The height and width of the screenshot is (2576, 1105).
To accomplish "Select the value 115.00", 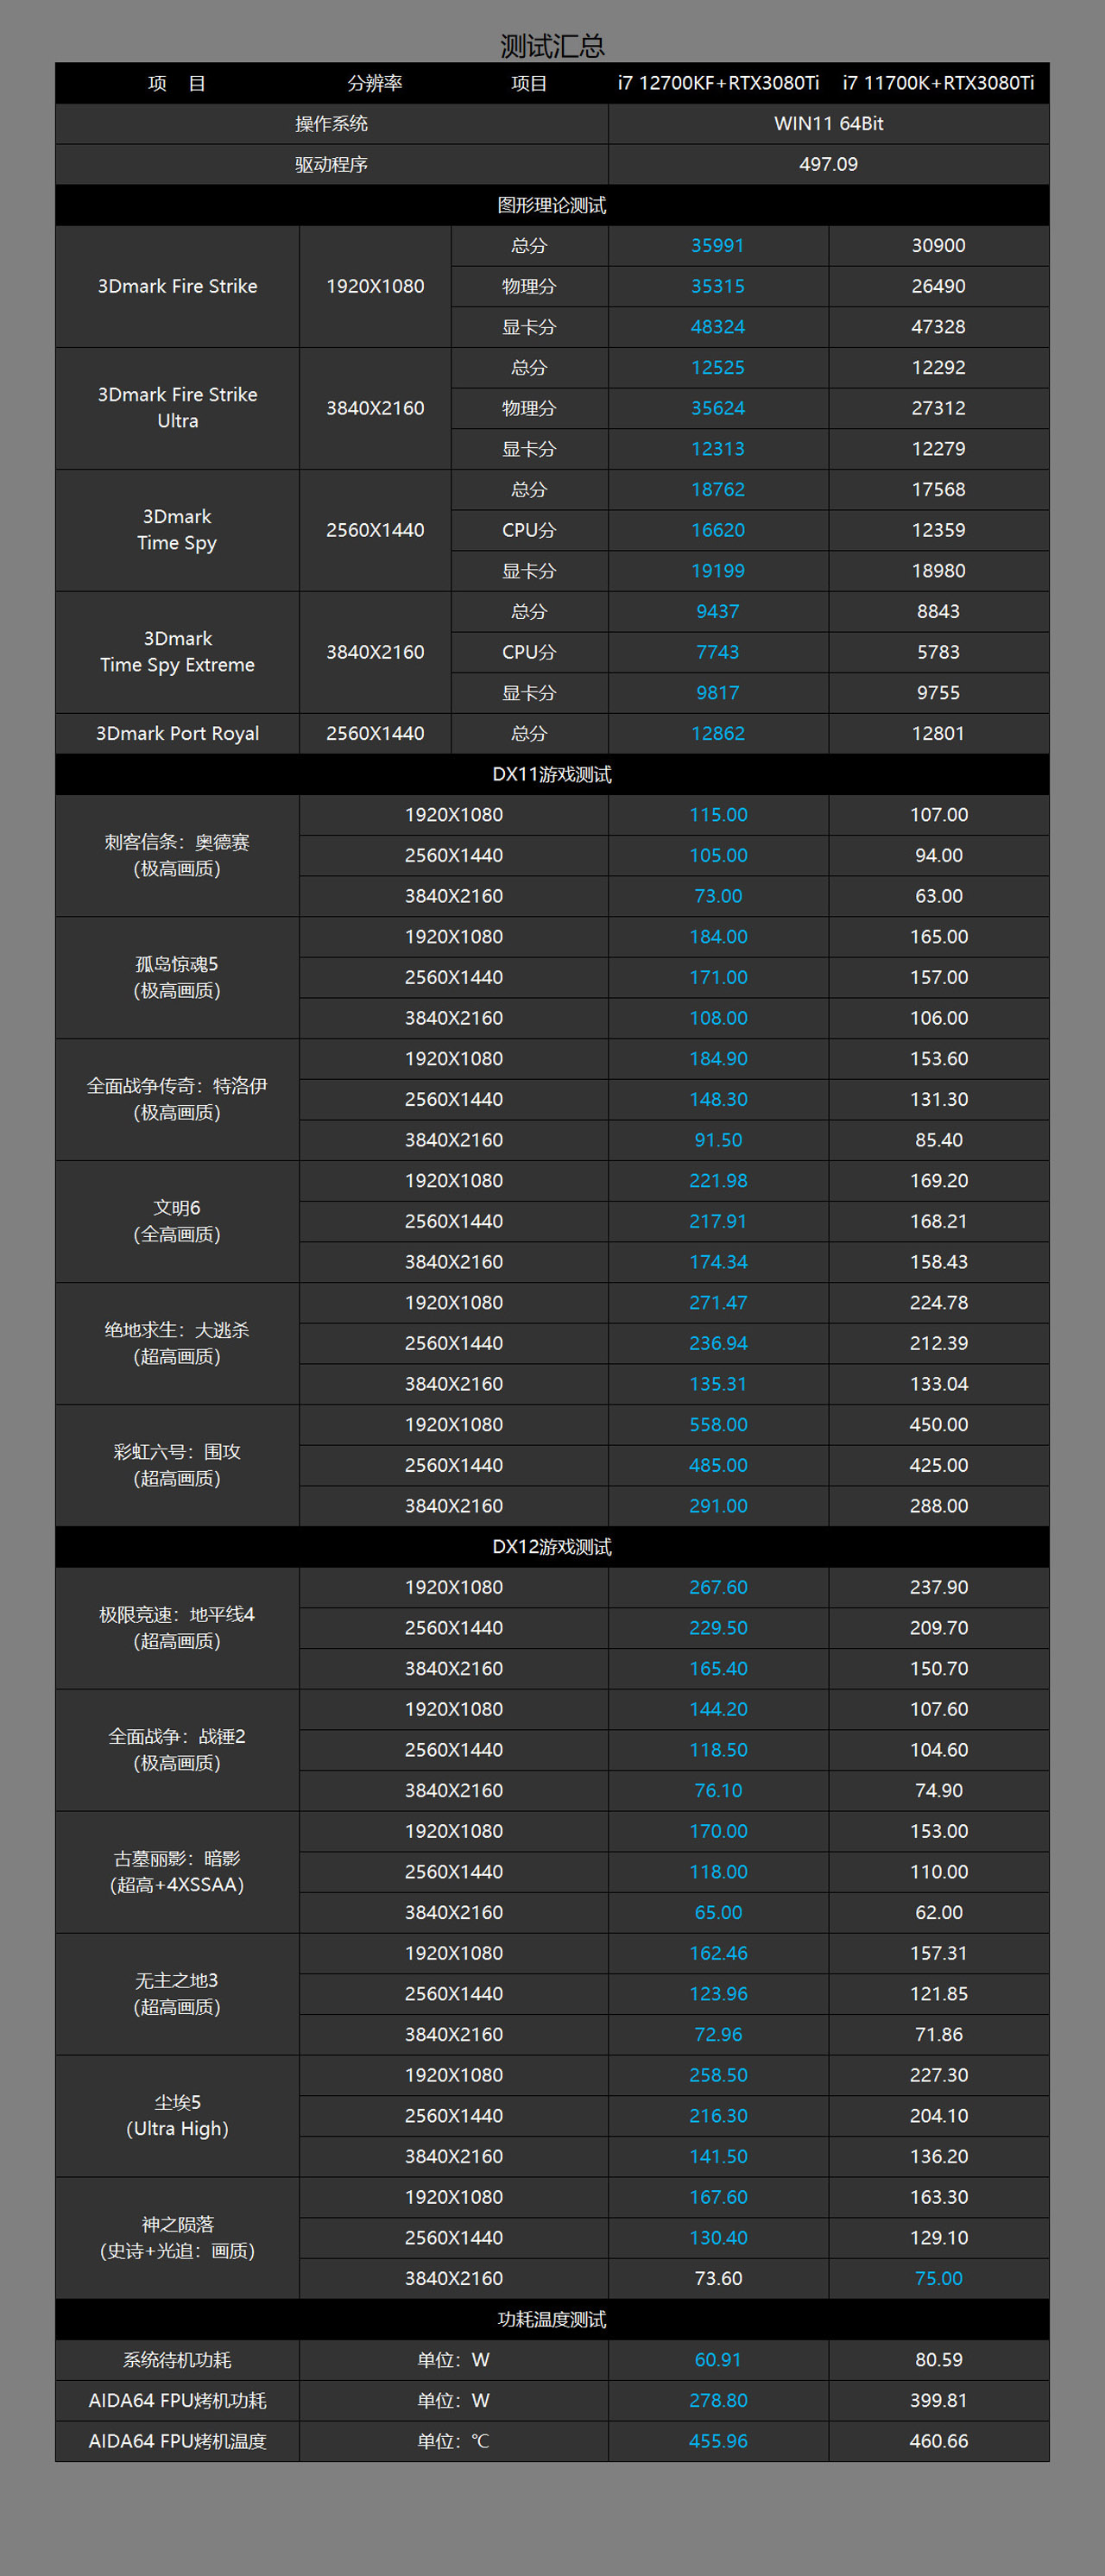I will tap(718, 815).
